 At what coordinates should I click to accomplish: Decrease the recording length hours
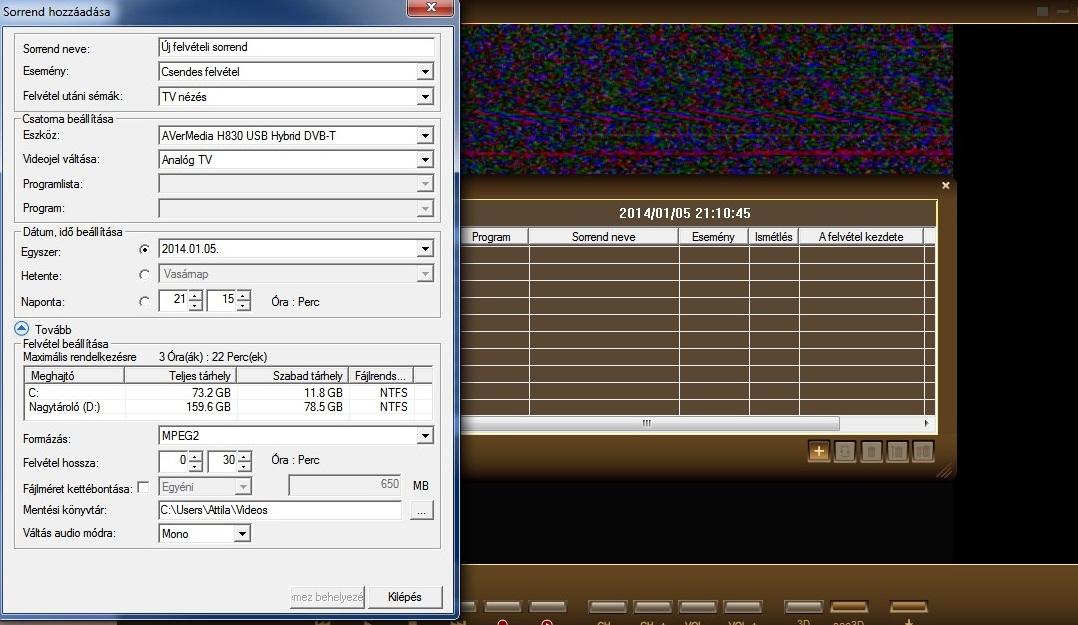[195, 465]
